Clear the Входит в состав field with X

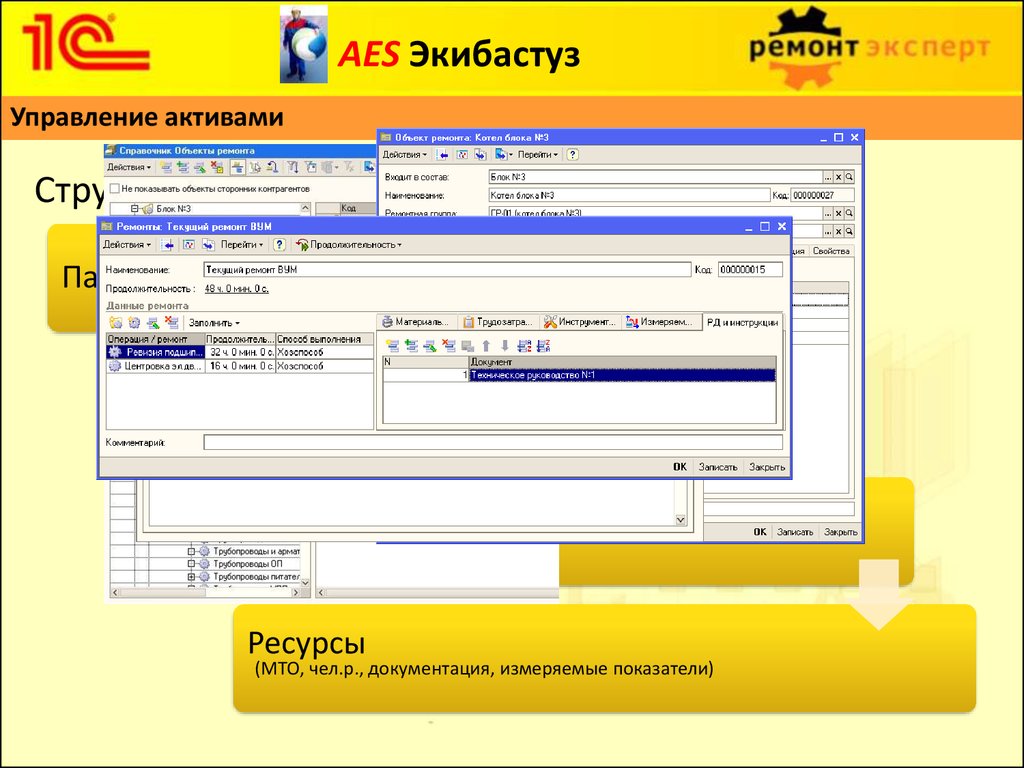pos(839,177)
